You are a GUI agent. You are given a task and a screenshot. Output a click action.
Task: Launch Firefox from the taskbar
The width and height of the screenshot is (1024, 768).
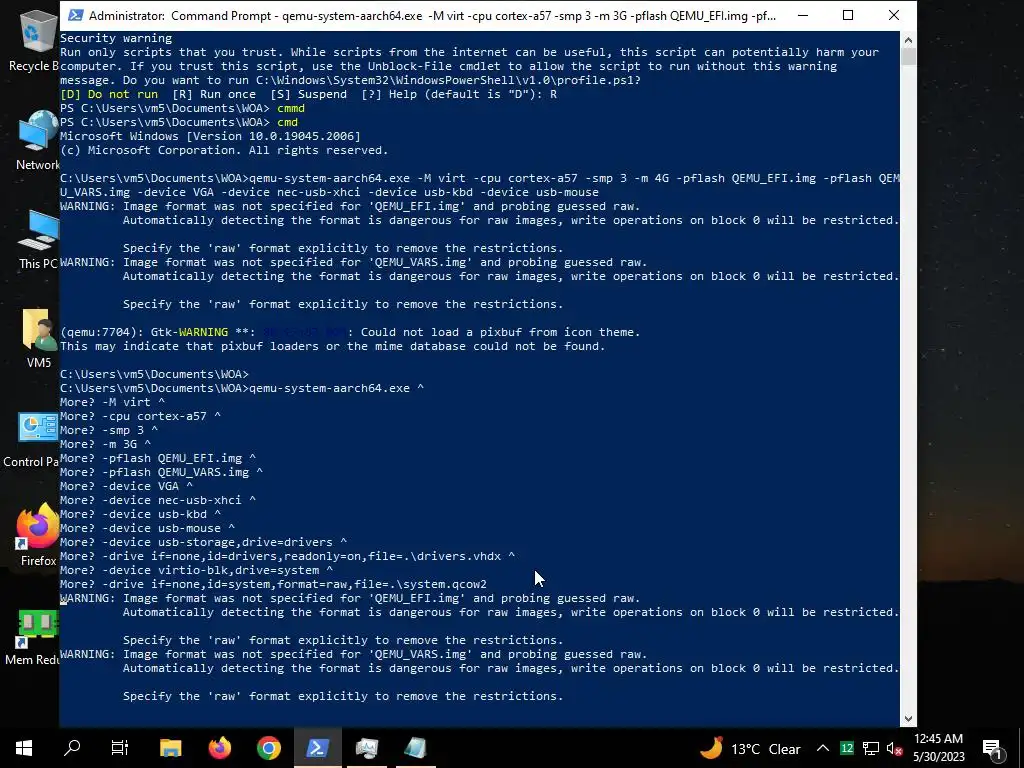[x=219, y=748]
